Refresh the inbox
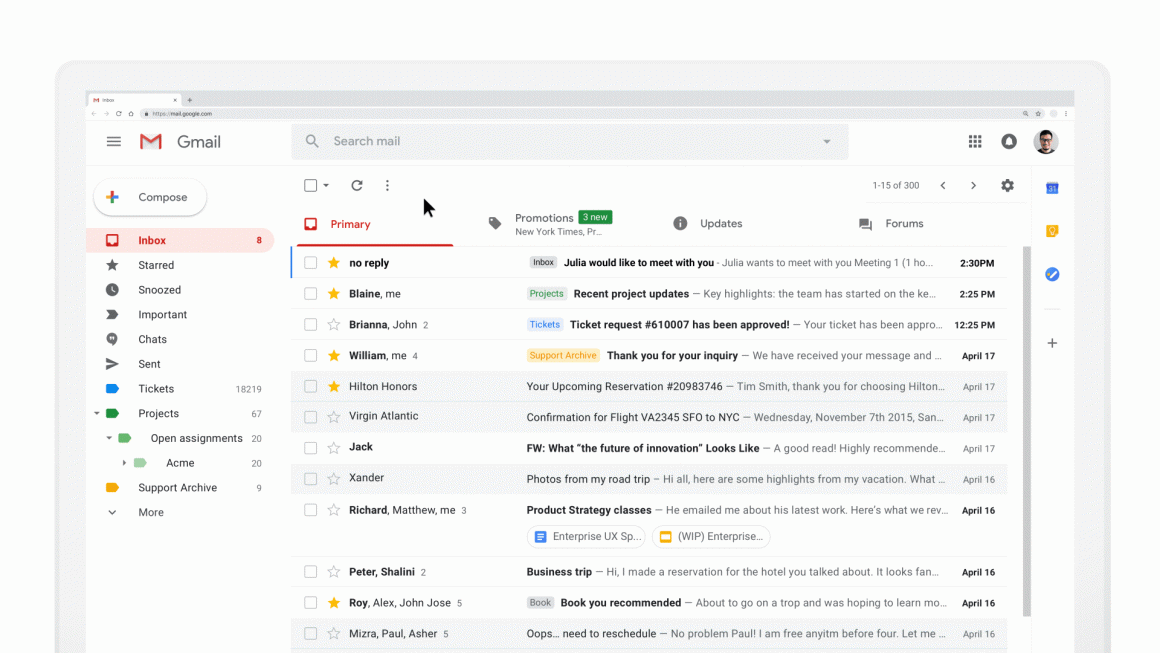This screenshot has height=653, width=1160. pos(357,185)
